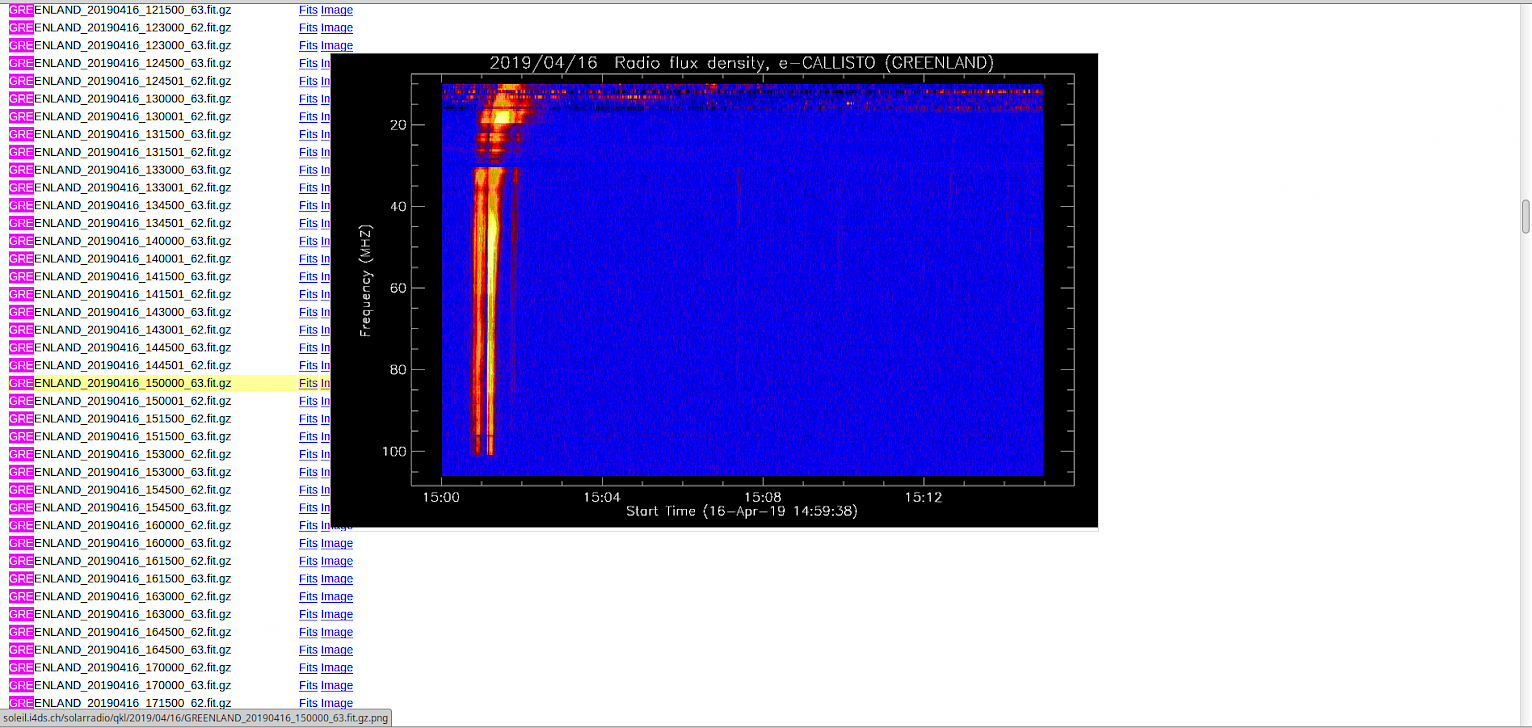Click the vertical page scrollbar thumb
This screenshot has width=1532, height=728.
click(x=1525, y=216)
